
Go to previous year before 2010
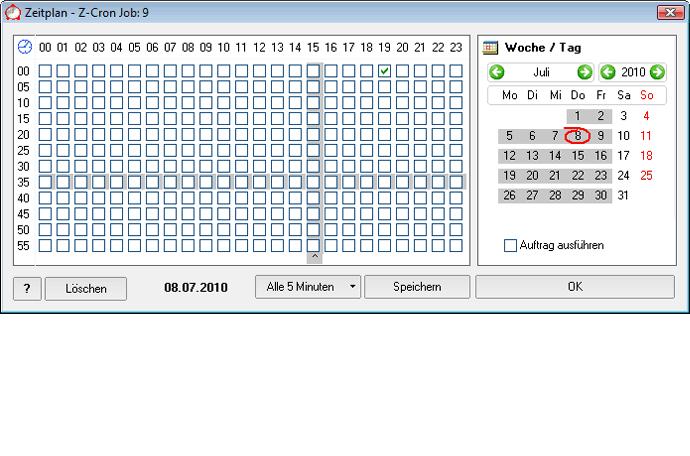608,72
